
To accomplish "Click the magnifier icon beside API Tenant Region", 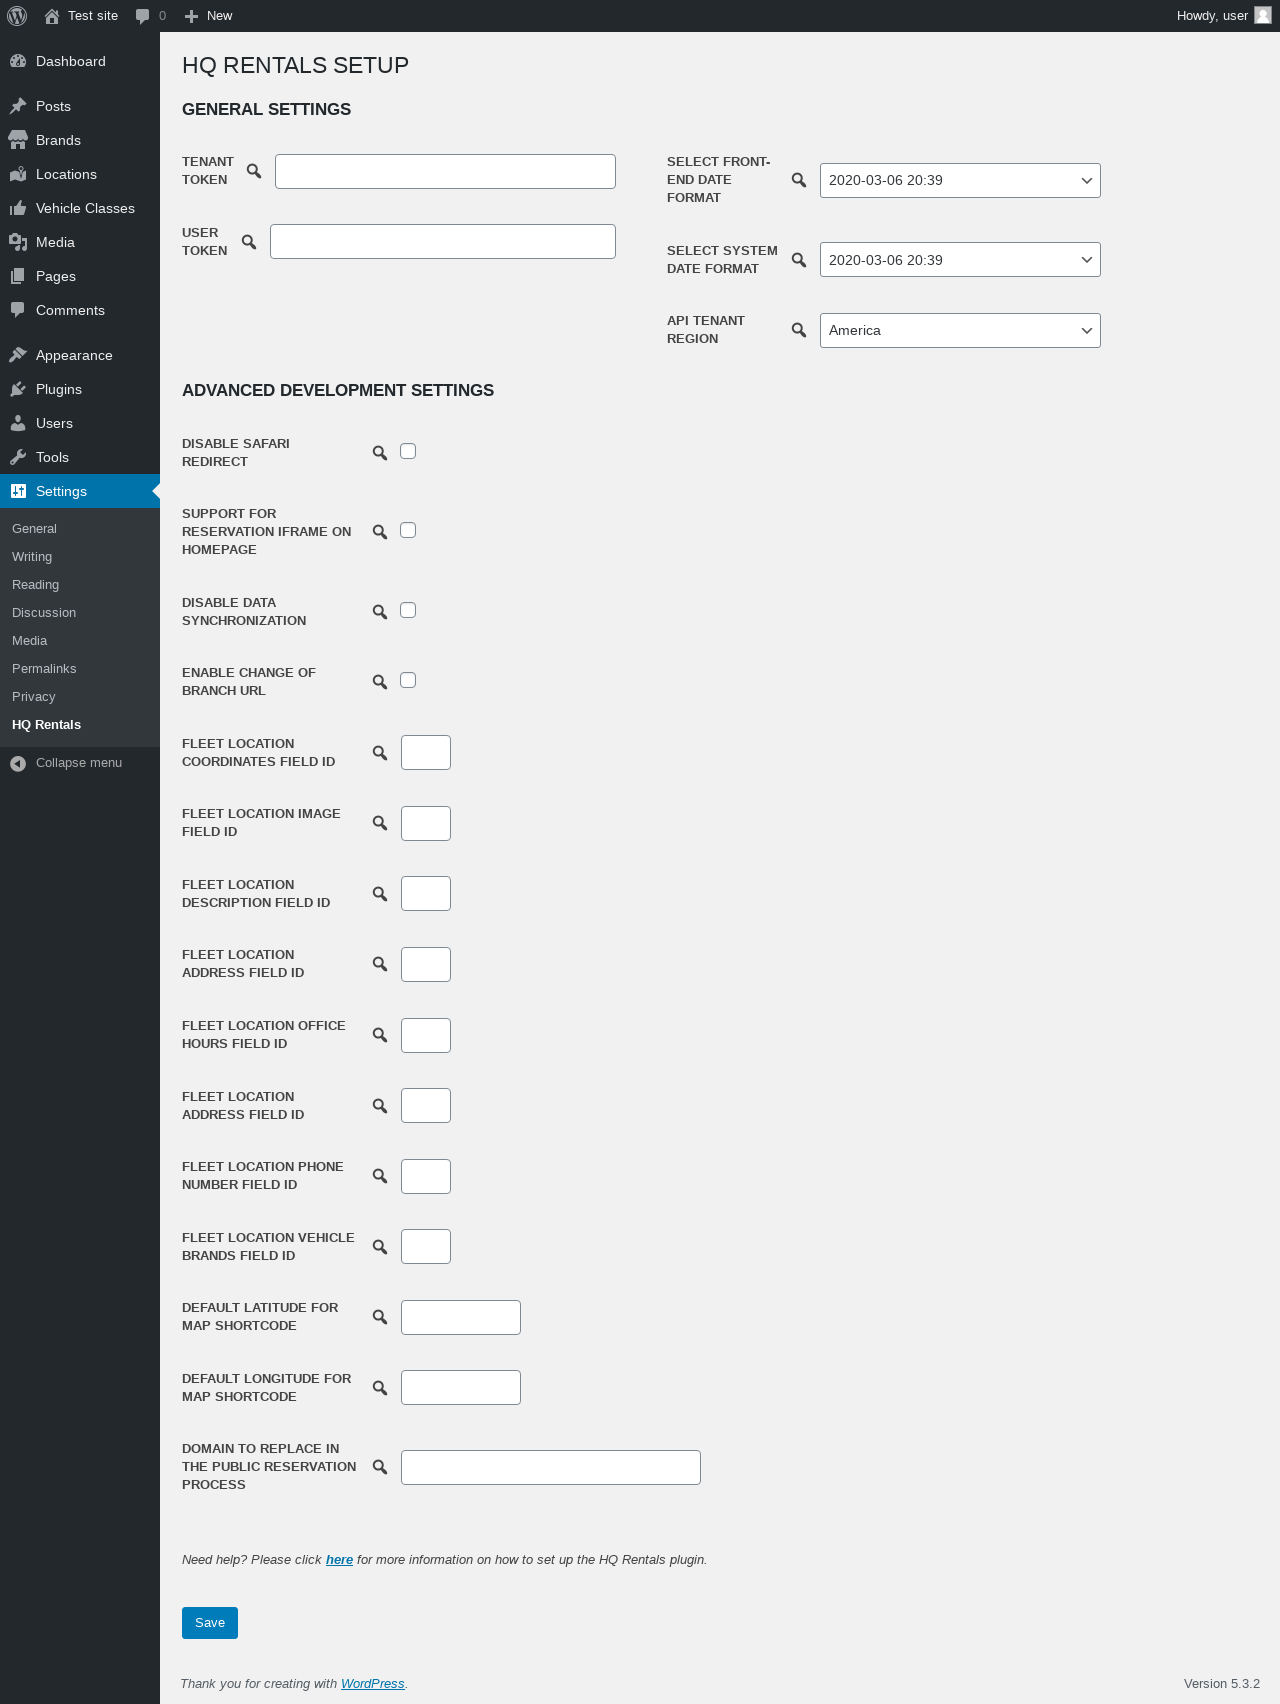I will [x=799, y=330].
